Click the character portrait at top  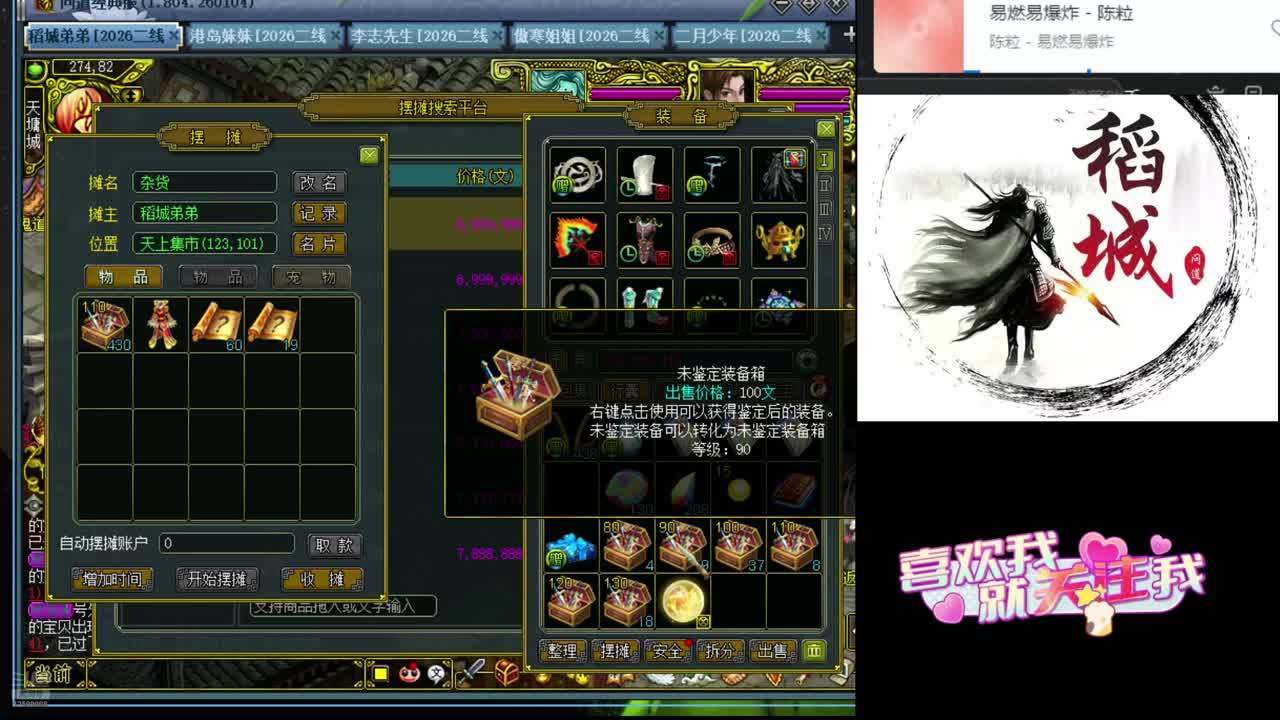coord(727,84)
